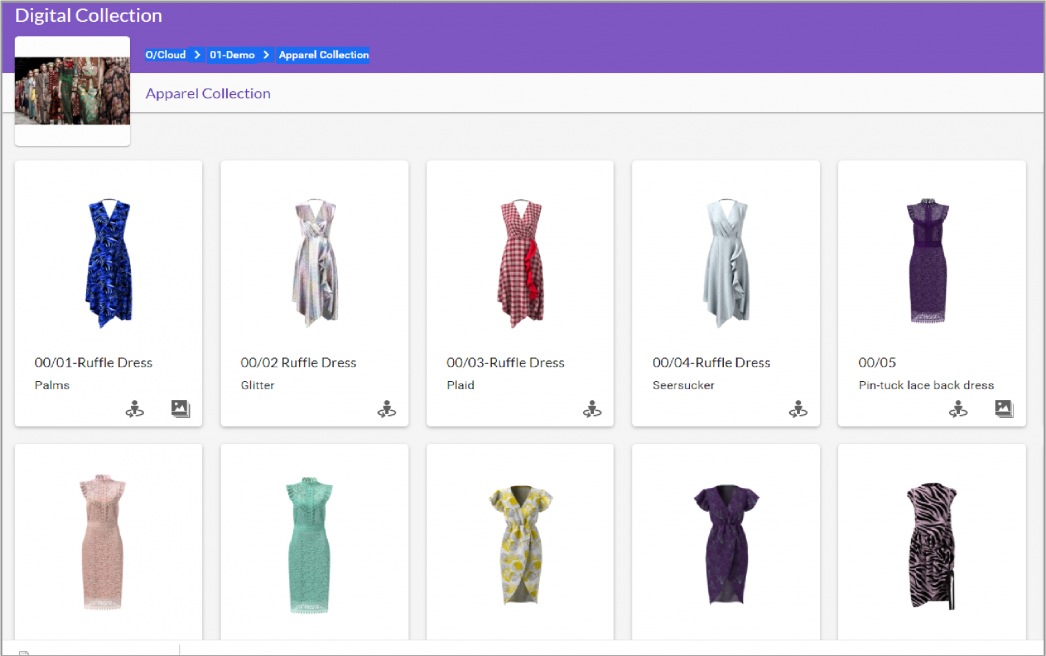The width and height of the screenshot is (1046, 656).
Task: Click the Seersucker subtitle
Action: coord(683,385)
